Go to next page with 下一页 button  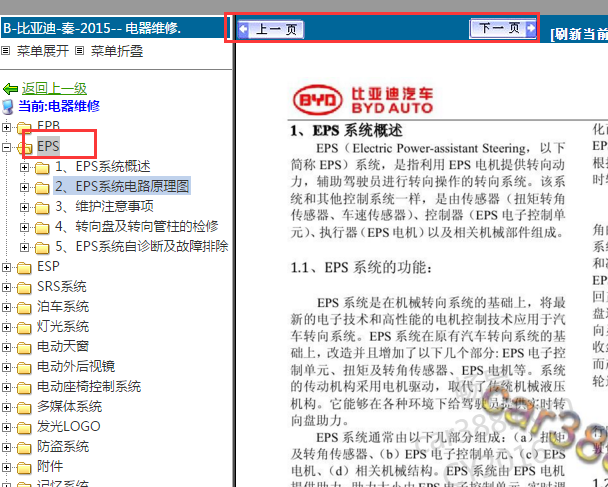[x=503, y=28]
